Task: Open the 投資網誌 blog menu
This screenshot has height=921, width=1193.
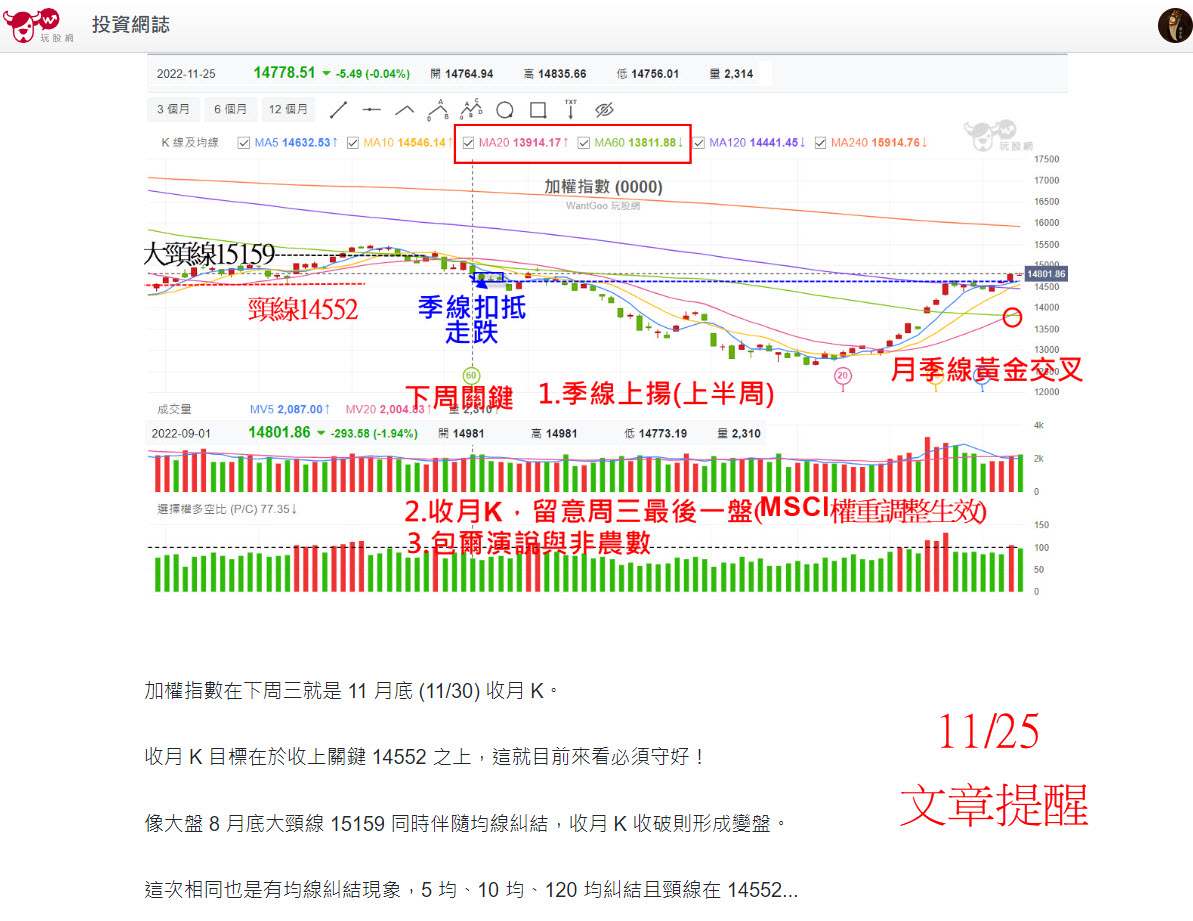Action: coord(131,24)
